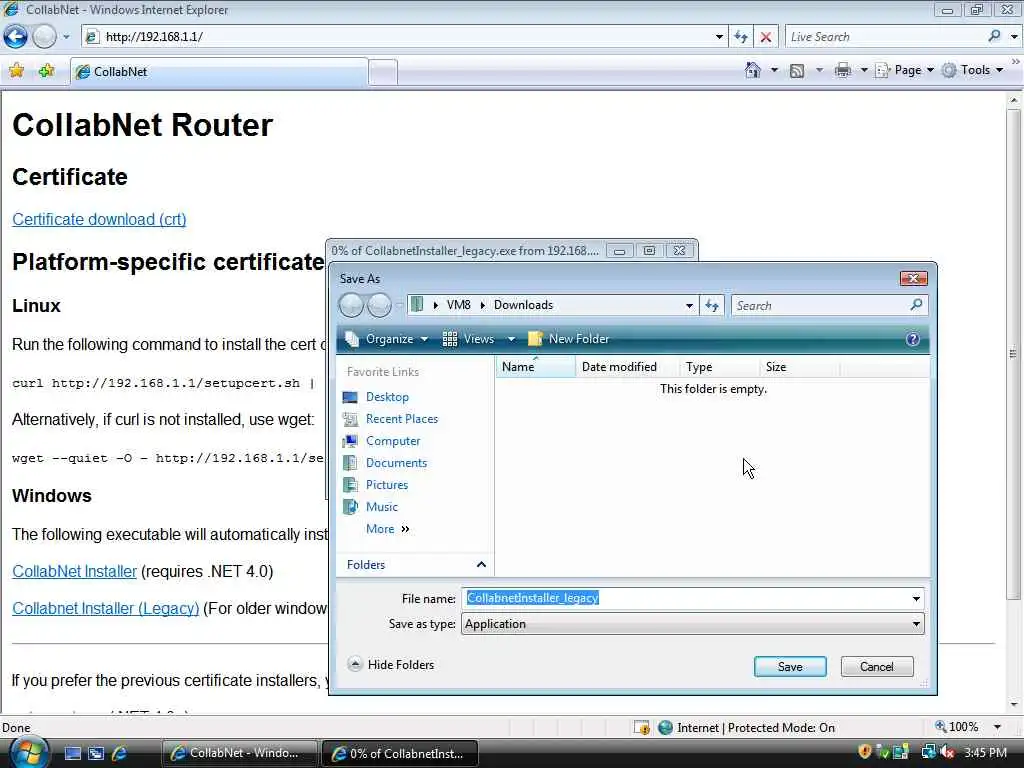Image resolution: width=1024 pixels, height=768 pixels.
Task: Switch to CollabNet window taskbar button
Action: coord(239,753)
